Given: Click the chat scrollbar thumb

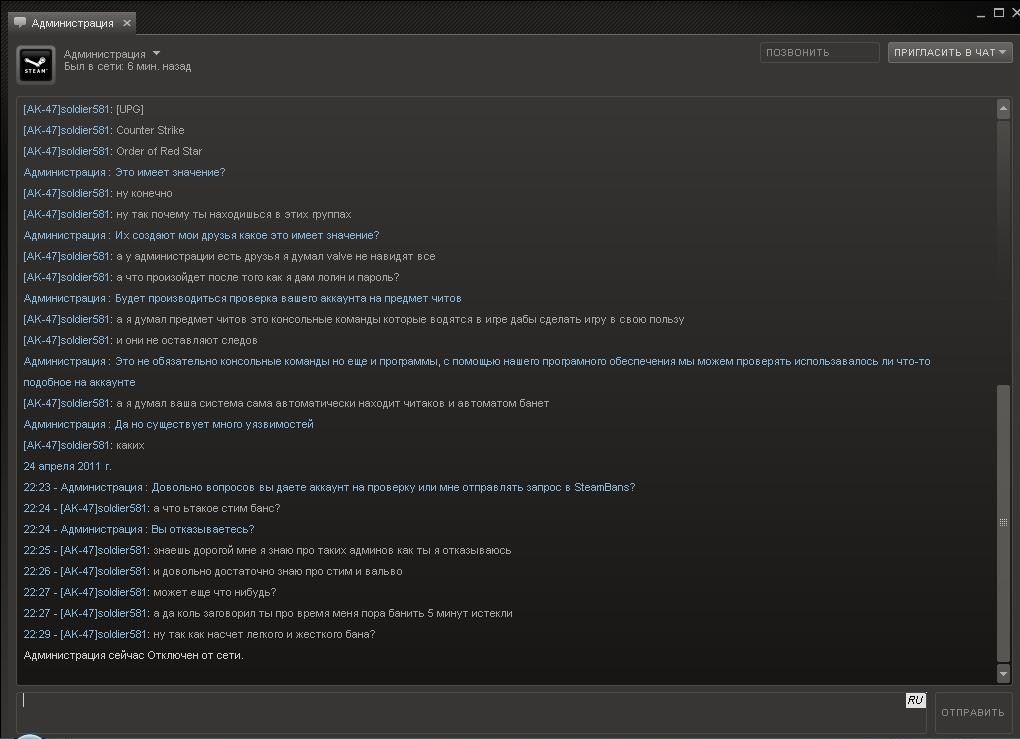Looking at the screenshot, I should pyautogui.click(x=1003, y=522).
